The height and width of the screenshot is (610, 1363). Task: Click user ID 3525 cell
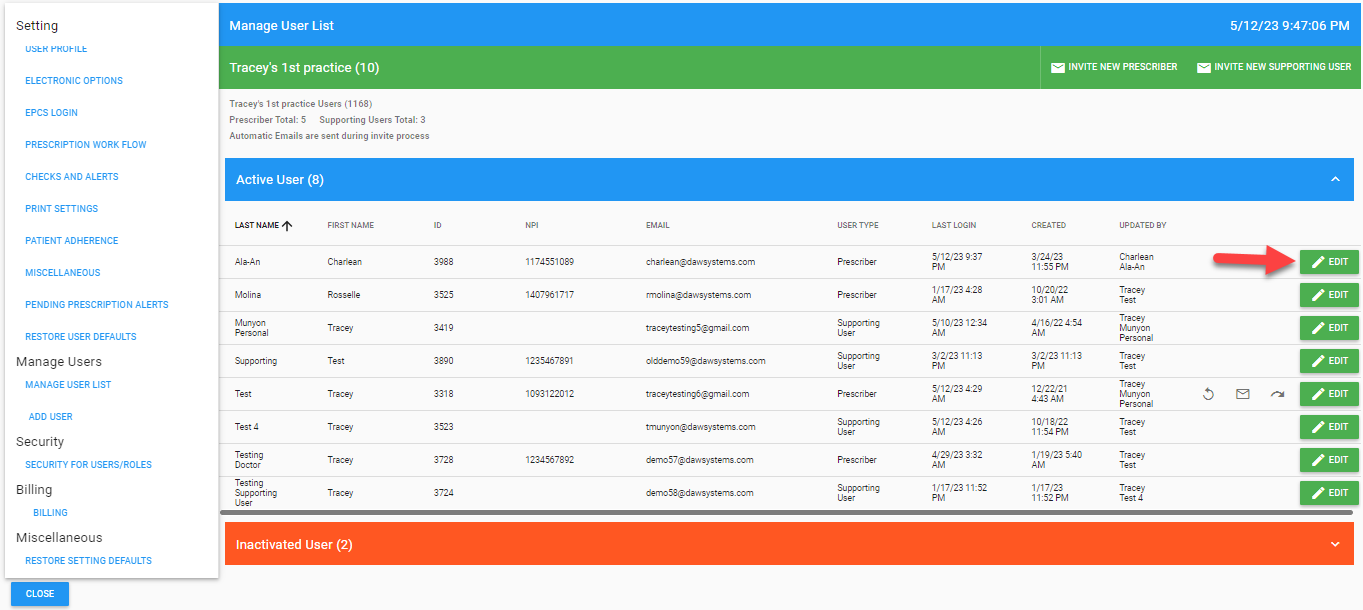pos(443,295)
